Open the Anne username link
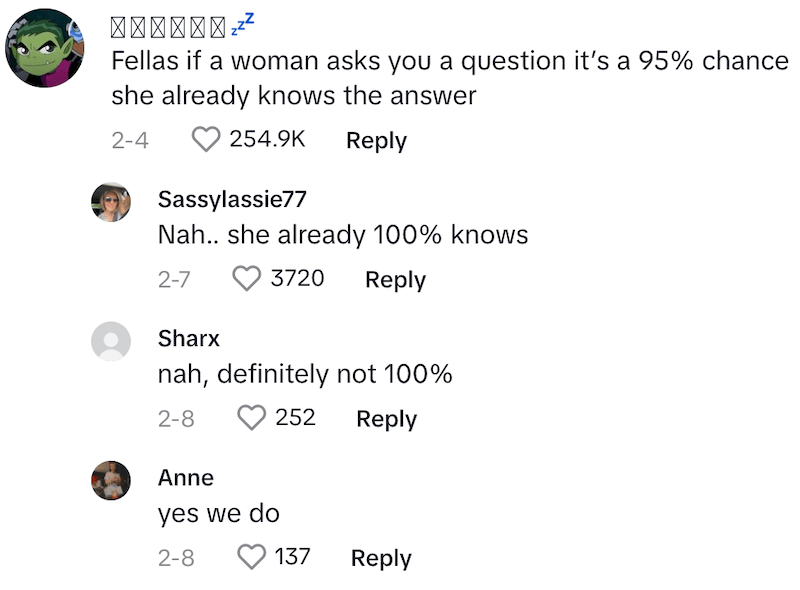This screenshot has width=800, height=590. (x=186, y=477)
